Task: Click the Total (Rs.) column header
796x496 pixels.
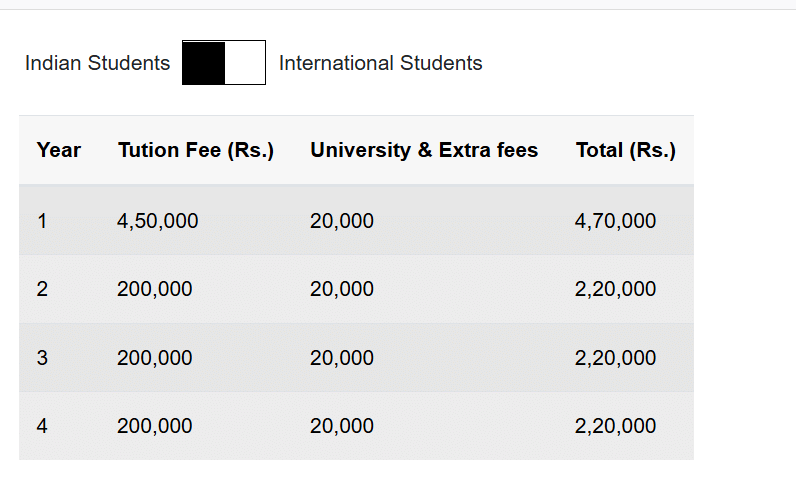Action: 625,150
